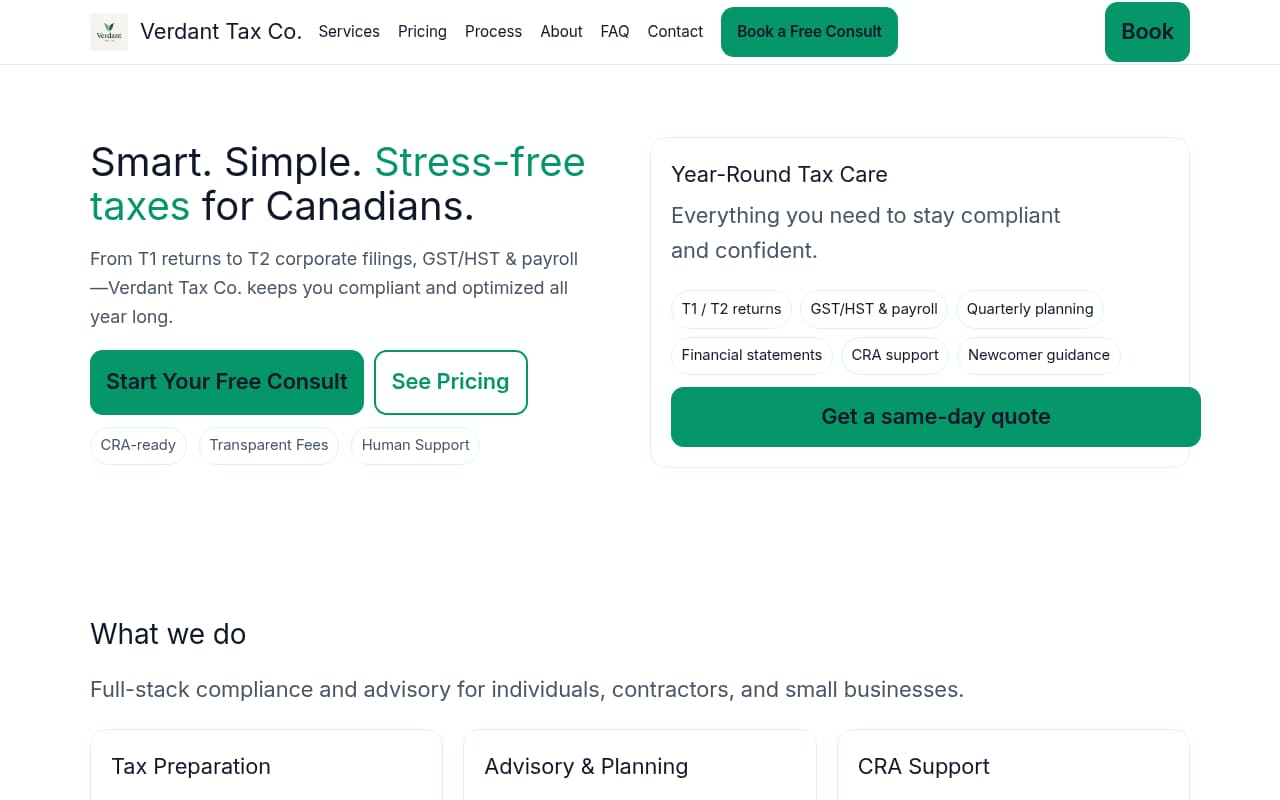Navigate to the Process page
The width and height of the screenshot is (1280, 800).
pyautogui.click(x=493, y=31)
